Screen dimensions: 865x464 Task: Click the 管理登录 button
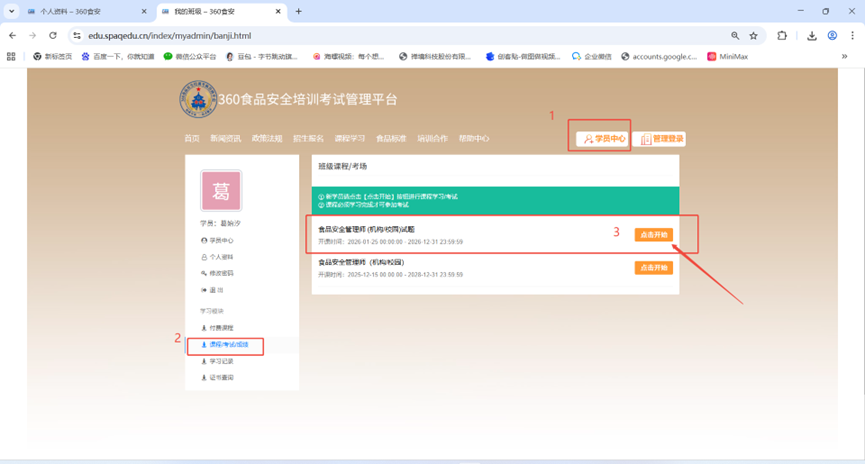click(x=660, y=139)
